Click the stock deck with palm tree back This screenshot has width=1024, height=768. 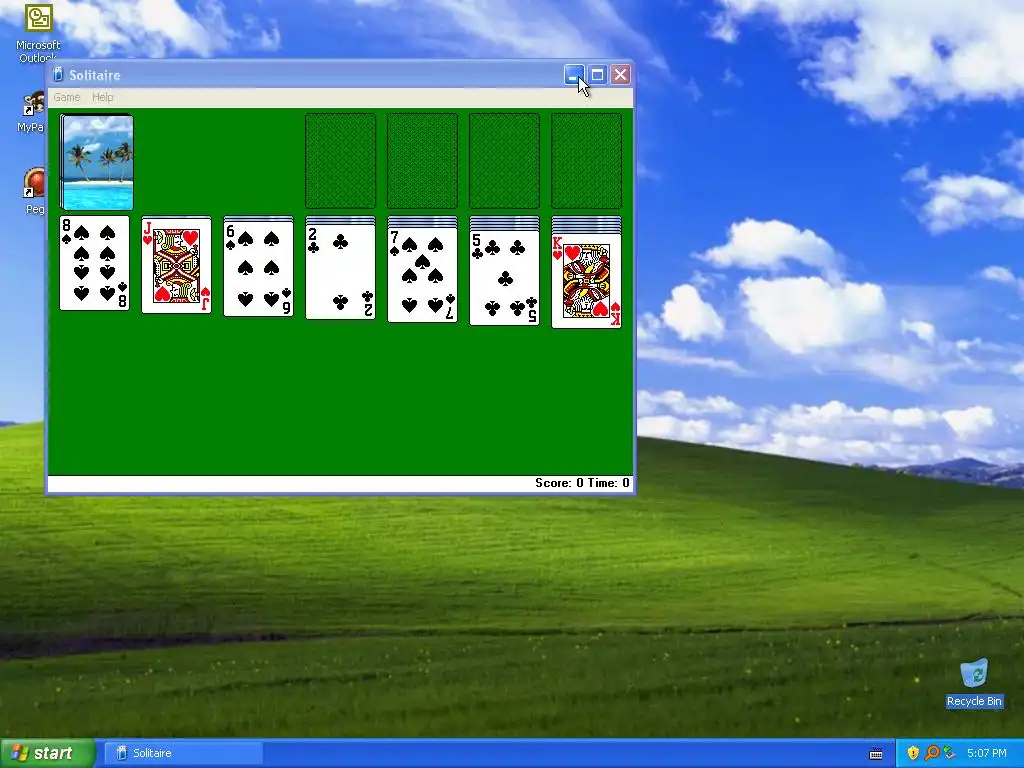97,162
